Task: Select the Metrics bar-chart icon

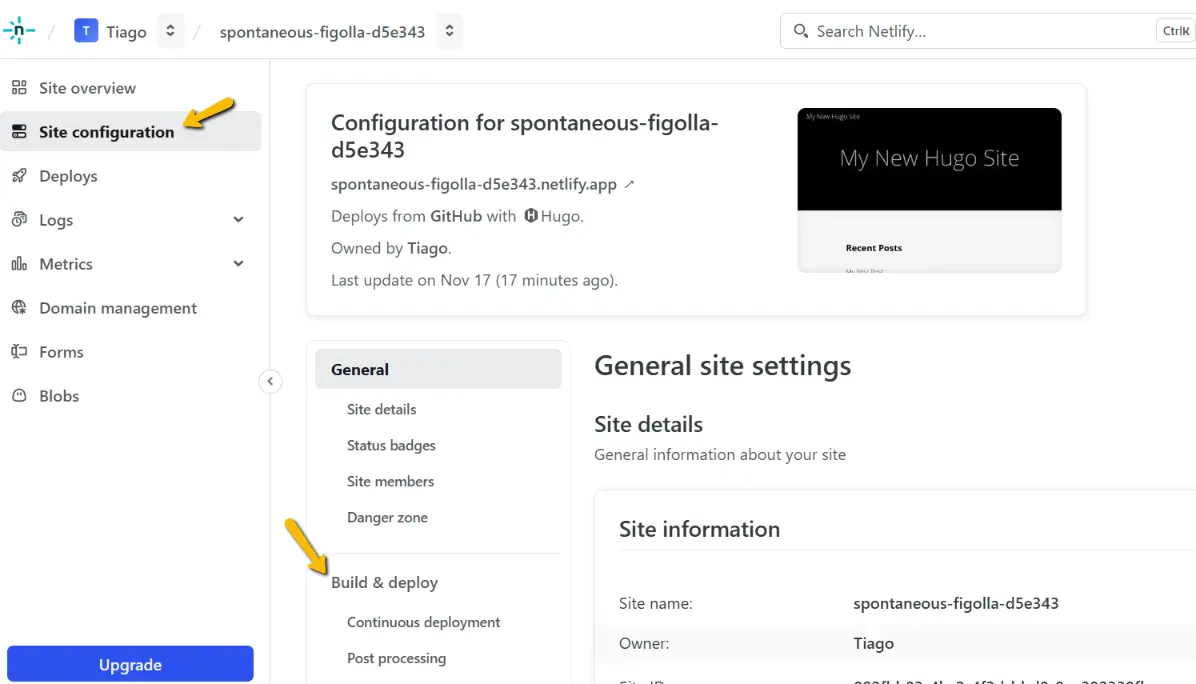Action: click(x=18, y=264)
